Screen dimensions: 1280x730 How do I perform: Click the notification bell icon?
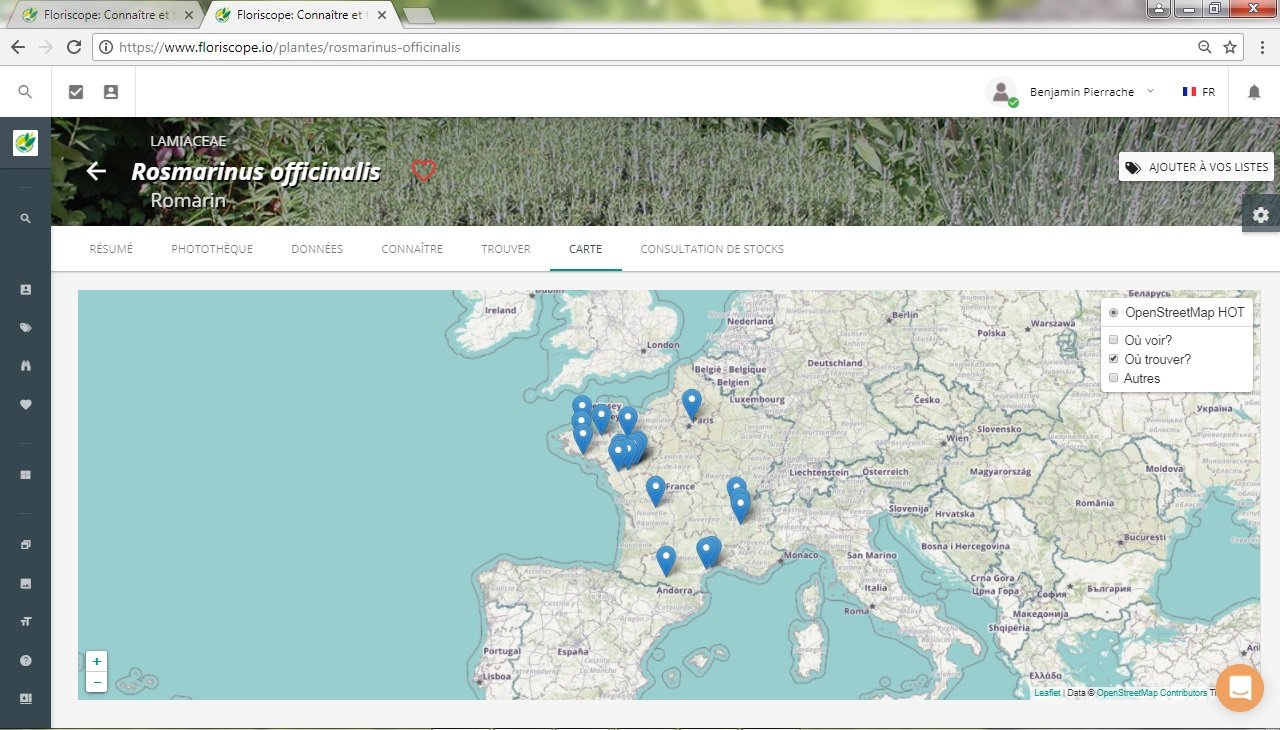pyautogui.click(x=1254, y=92)
